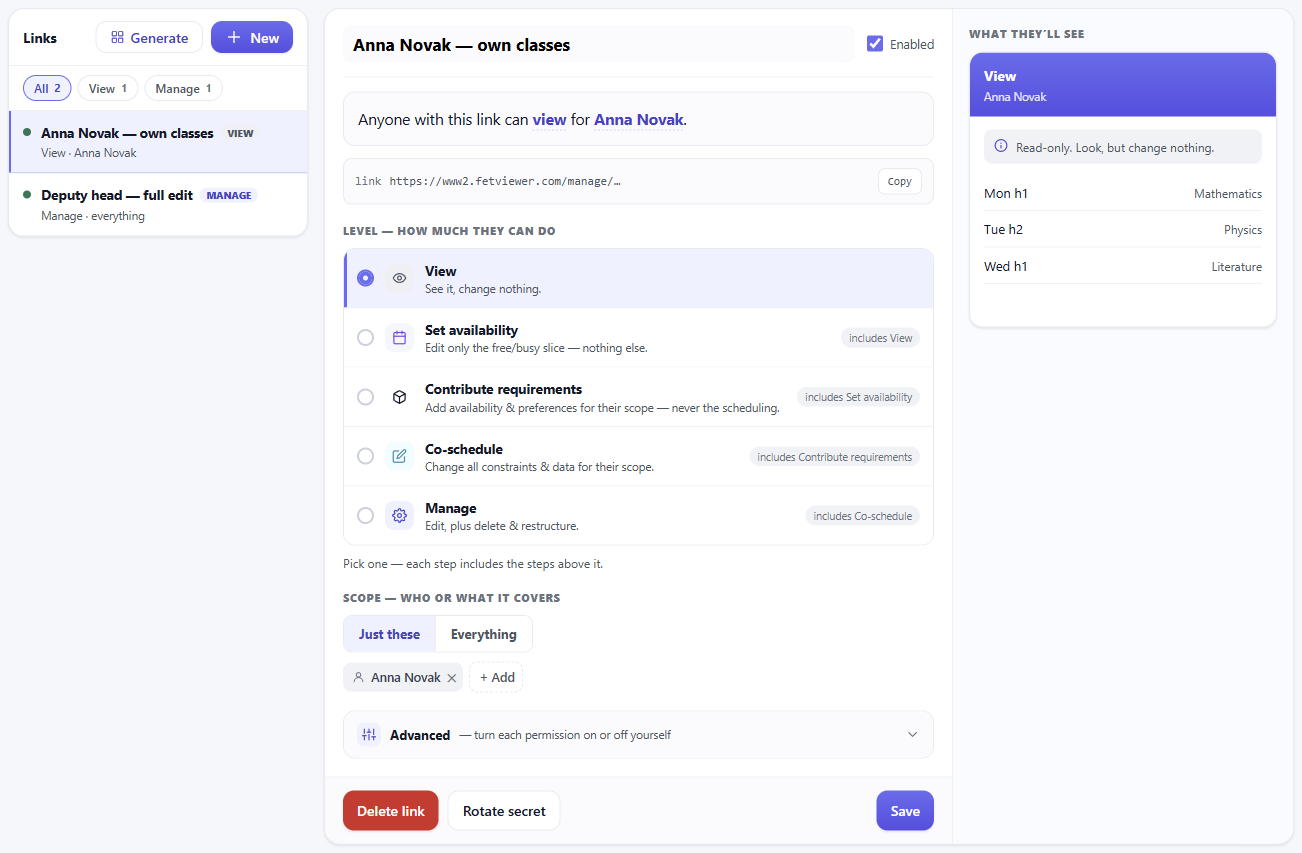Click the eye icon in View level
This screenshot has width=1302, height=853.
click(399, 279)
